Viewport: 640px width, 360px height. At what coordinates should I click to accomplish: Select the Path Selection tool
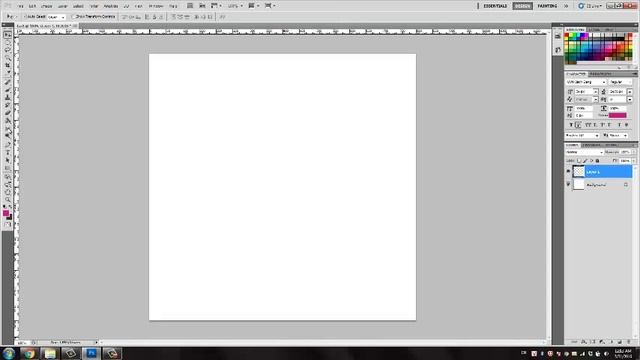7,160
